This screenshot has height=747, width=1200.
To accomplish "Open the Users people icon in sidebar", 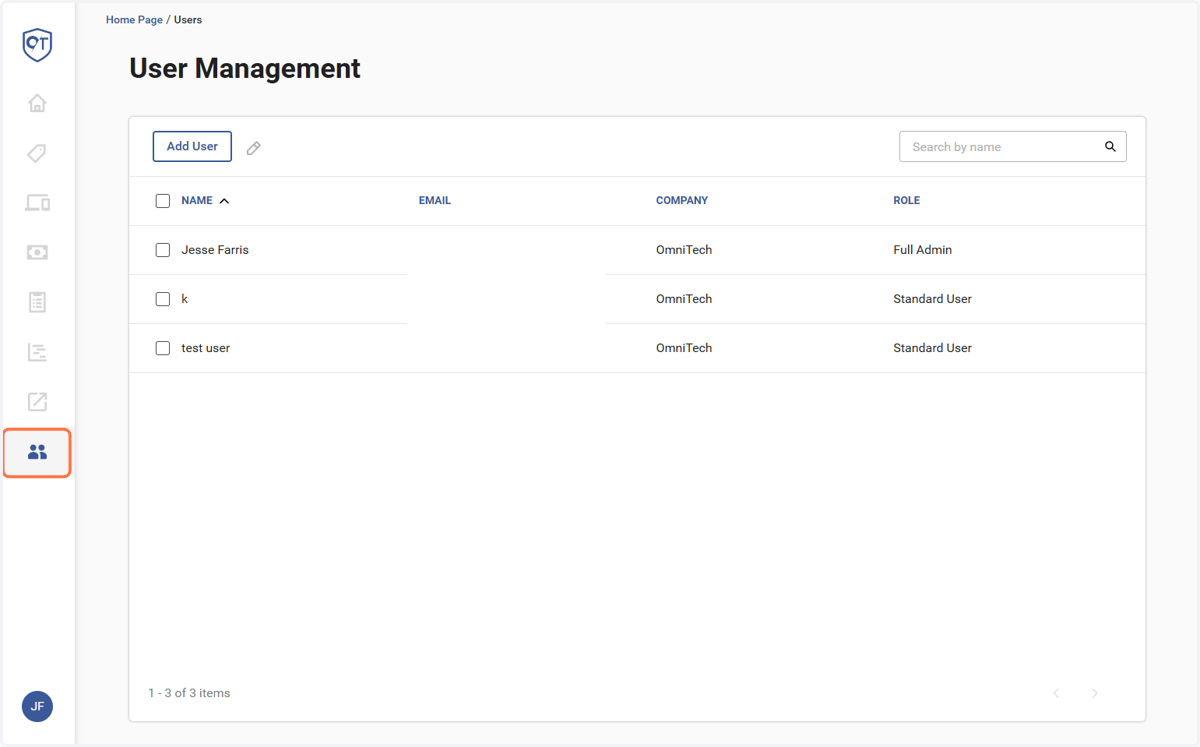I will pos(37,452).
